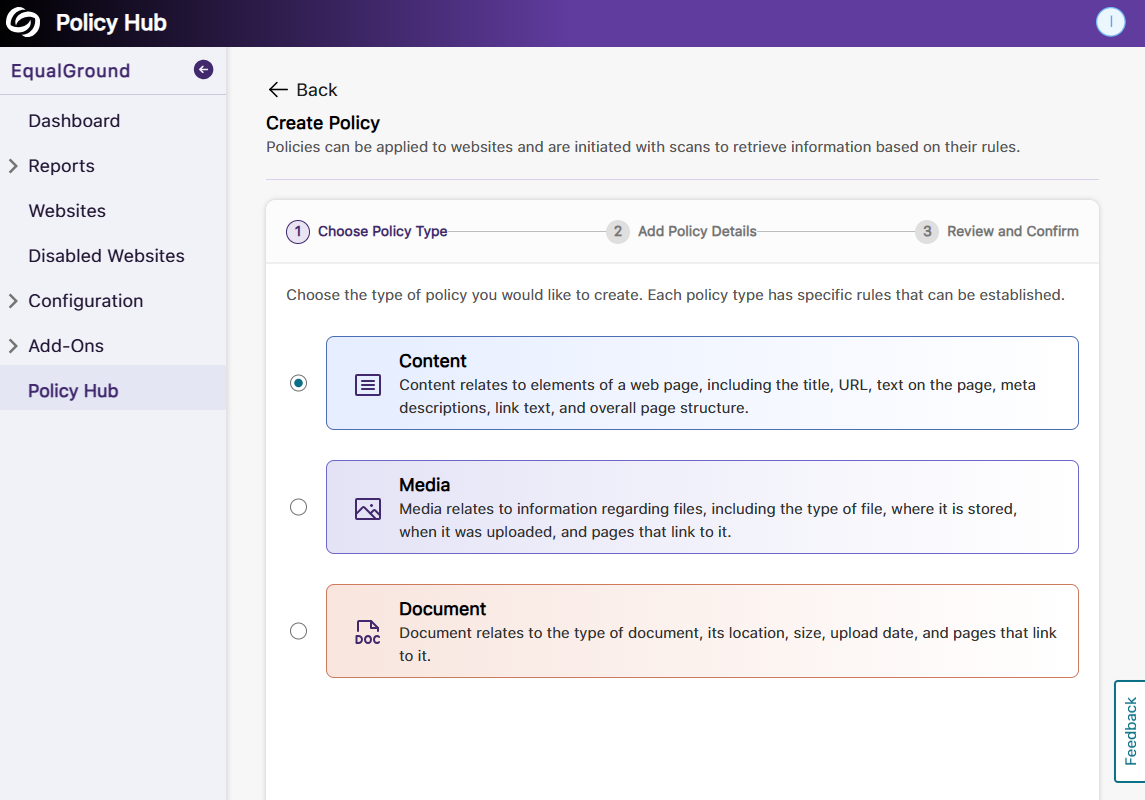Viewport: 1145px width, 800px height.
Task: Select the Document radio button
Action: pos(298,631)
